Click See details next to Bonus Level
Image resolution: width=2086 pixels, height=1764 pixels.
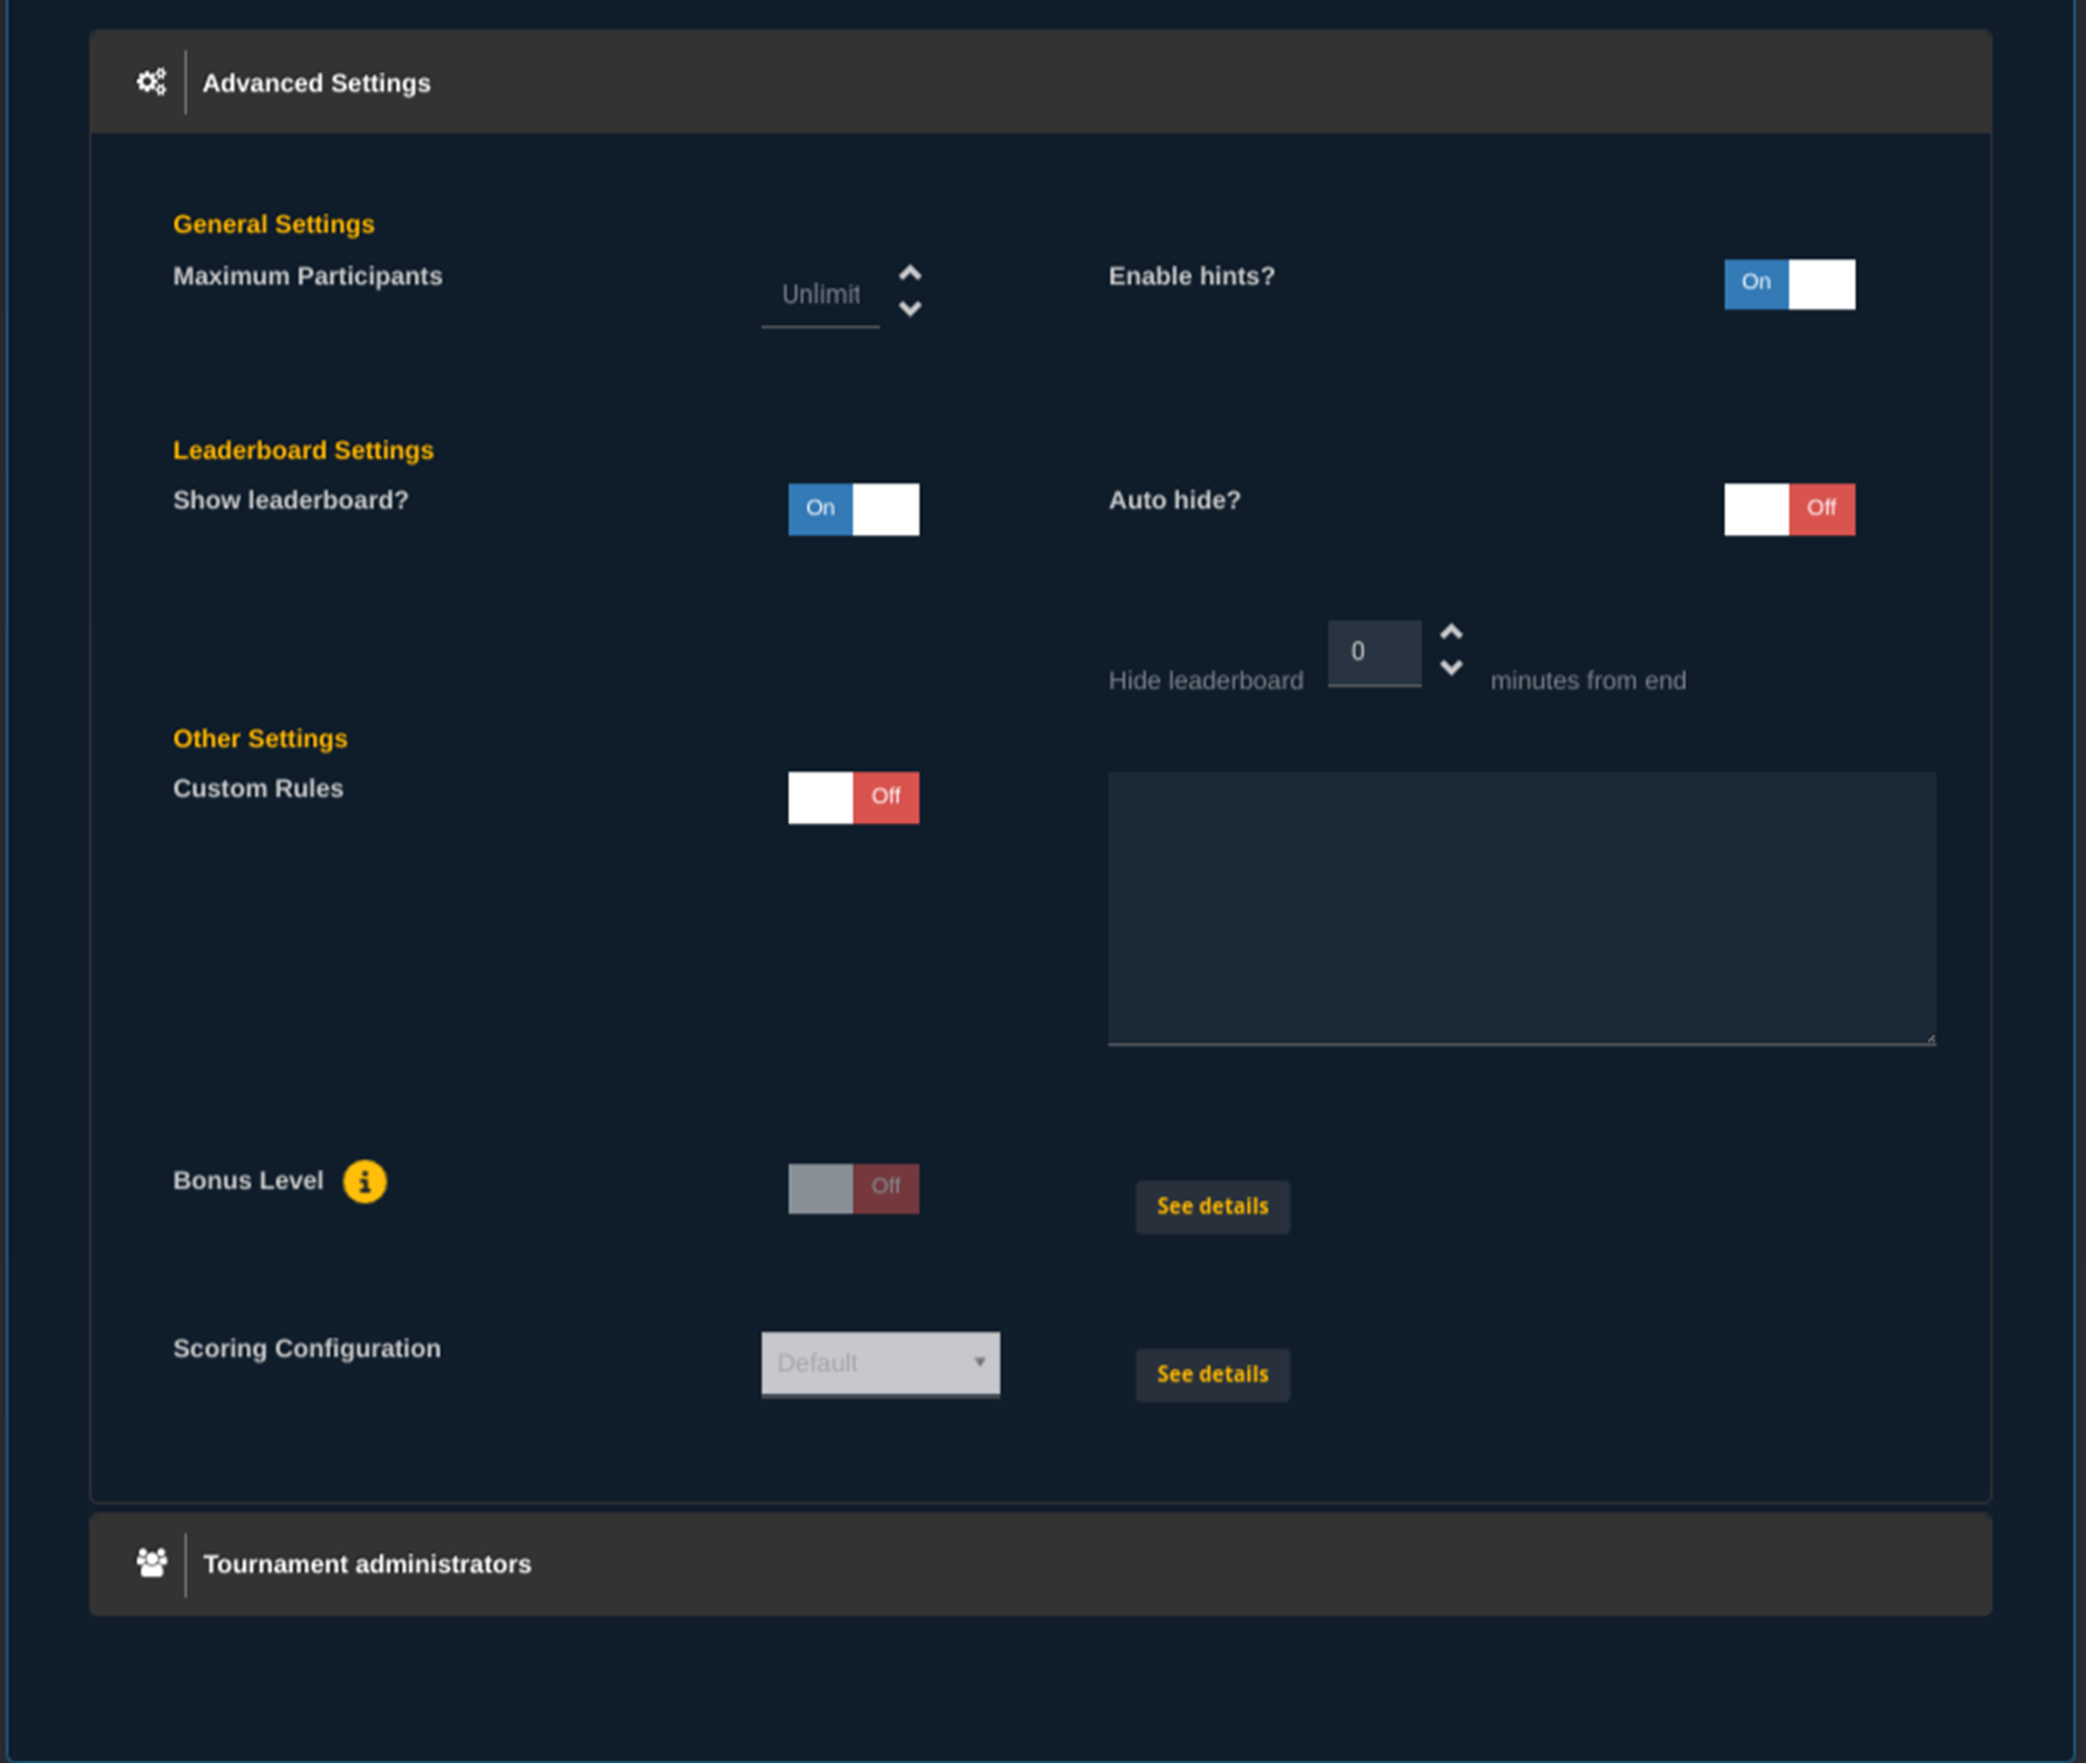[x=1212, y=1206]
